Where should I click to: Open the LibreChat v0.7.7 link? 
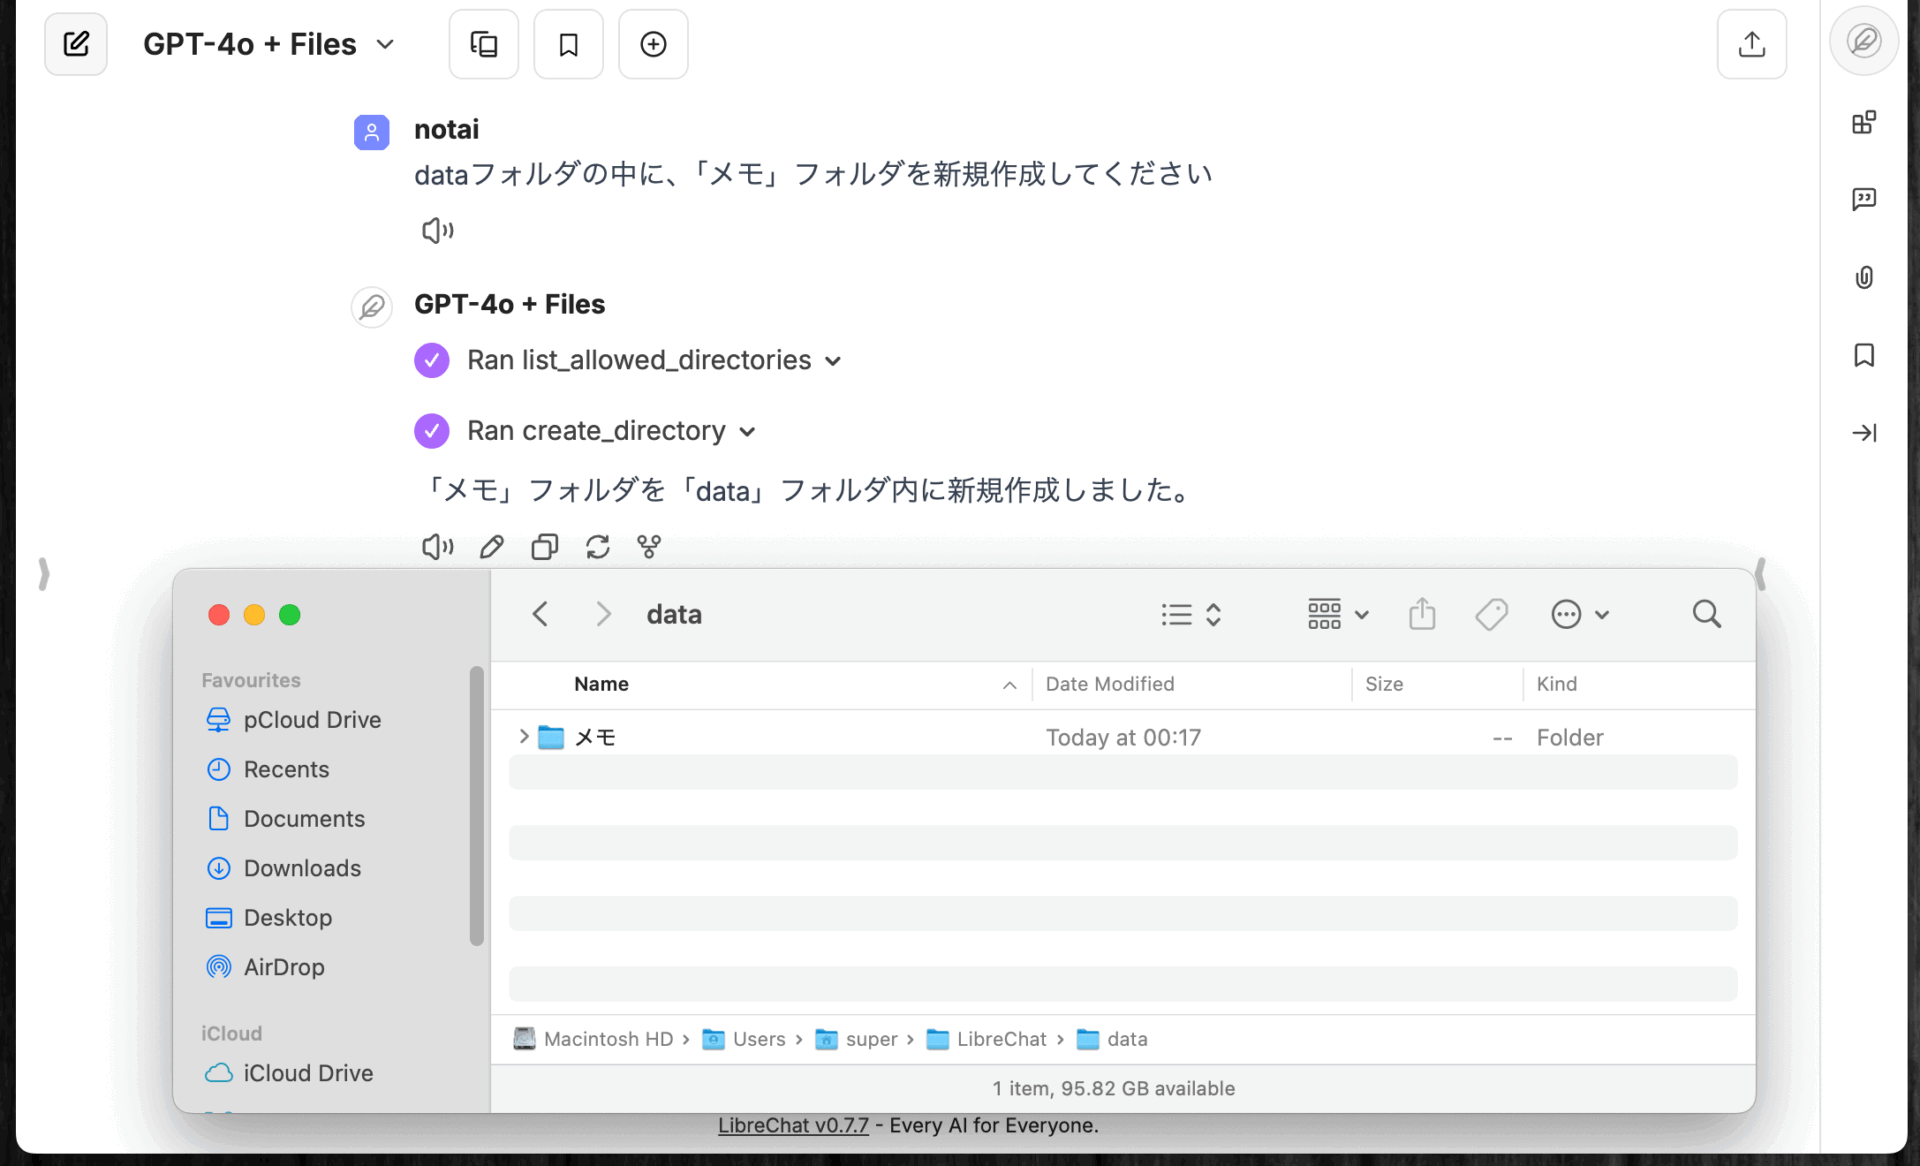pyautogui.click(x=793, y=1125)
